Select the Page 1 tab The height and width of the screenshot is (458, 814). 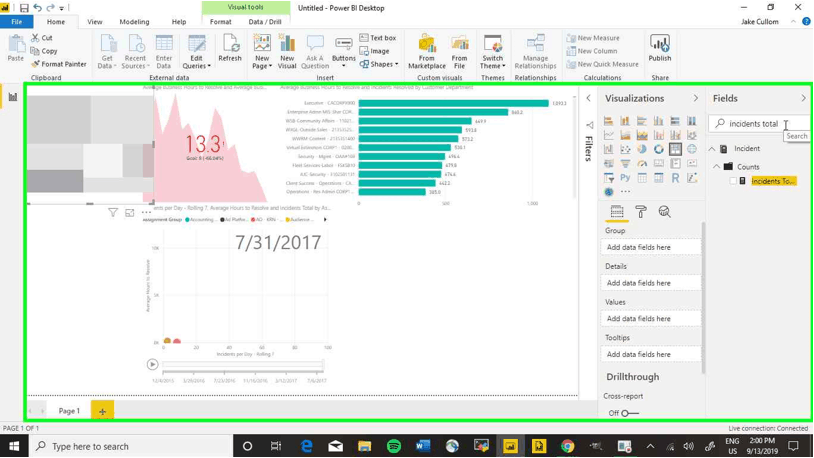(x=69, y=411)
